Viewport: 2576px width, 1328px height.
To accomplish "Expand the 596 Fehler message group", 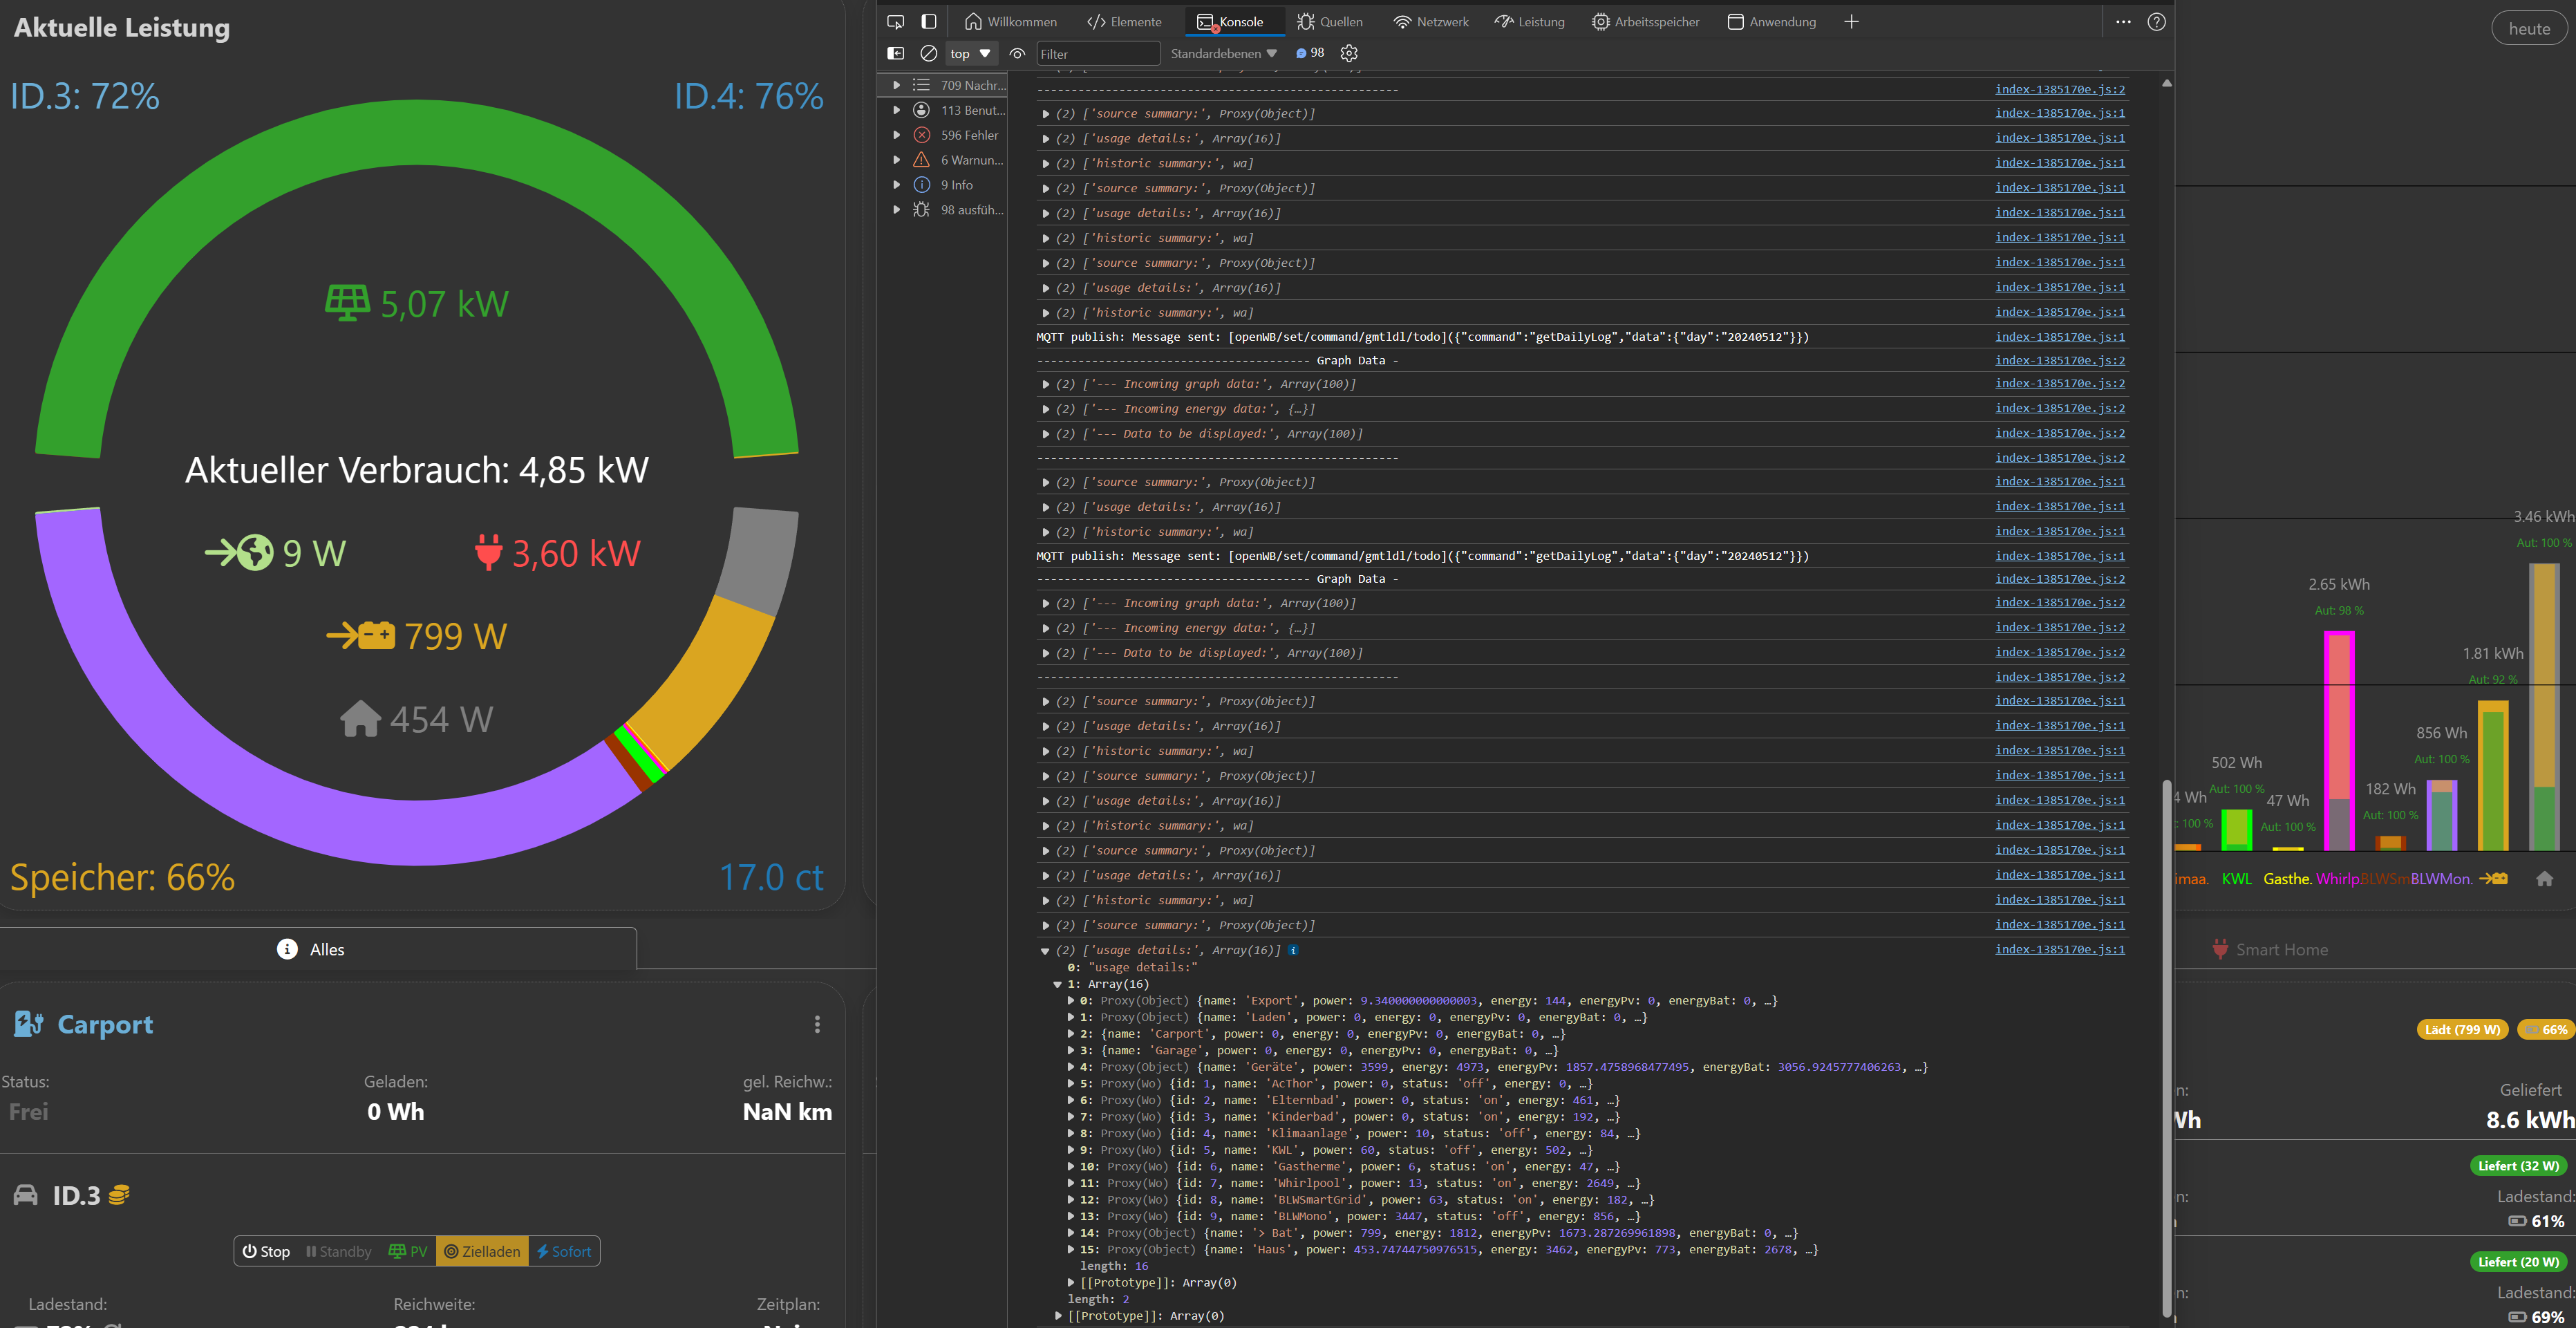I will coord(897,135).
